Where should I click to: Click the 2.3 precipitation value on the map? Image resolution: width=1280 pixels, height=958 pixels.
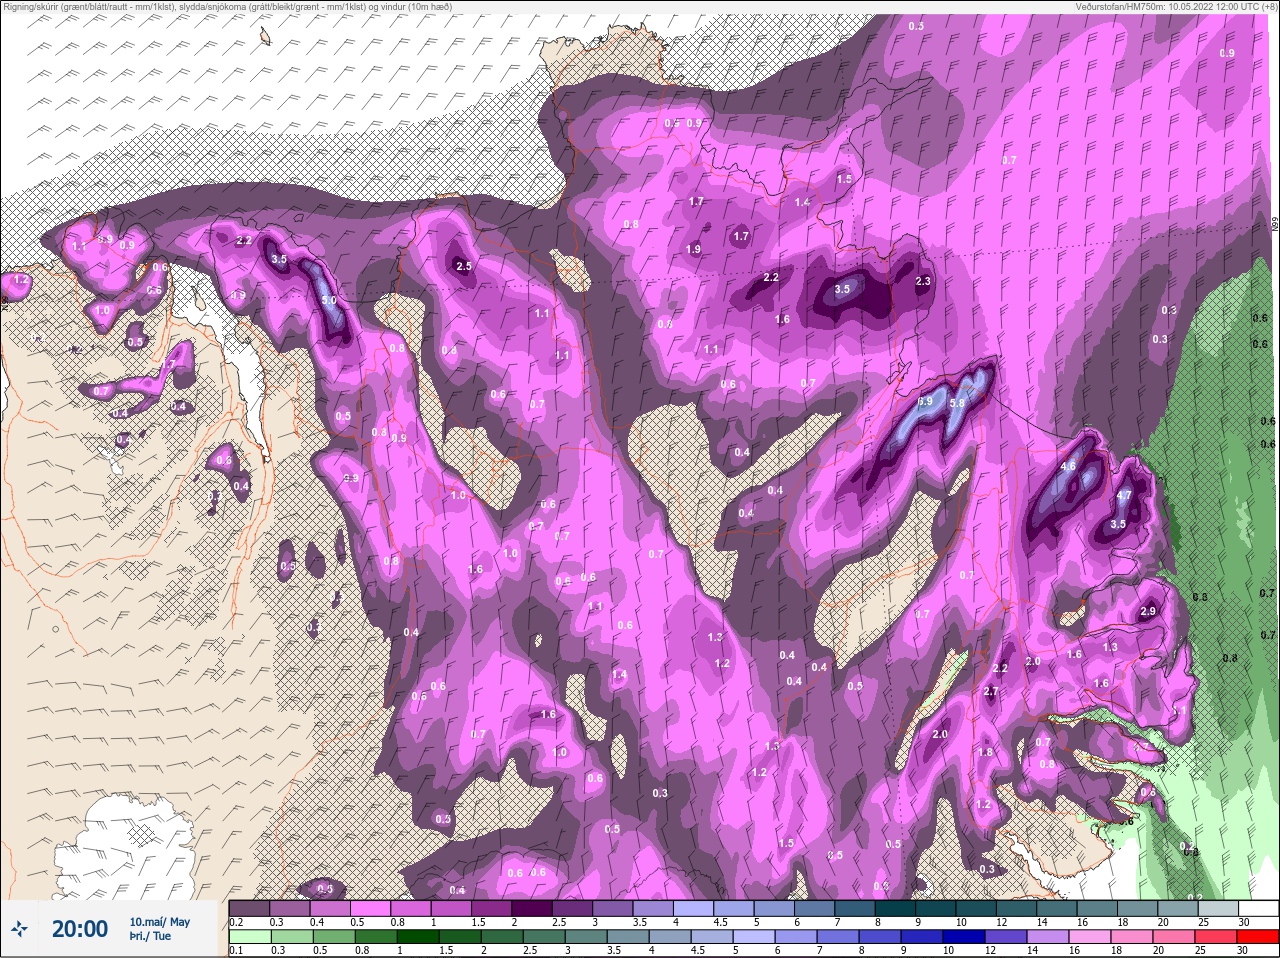[x=923, y=282]
